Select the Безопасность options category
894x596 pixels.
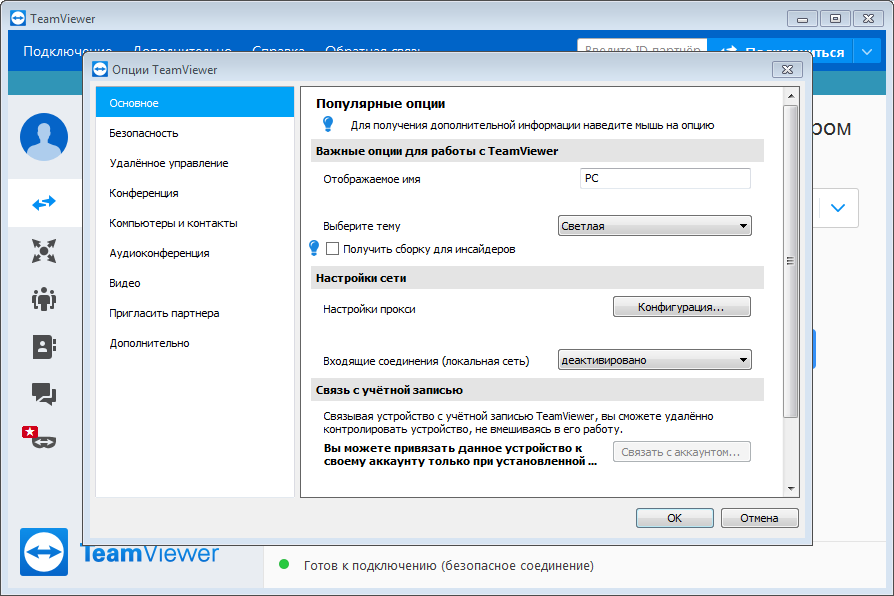pos(144,133)
